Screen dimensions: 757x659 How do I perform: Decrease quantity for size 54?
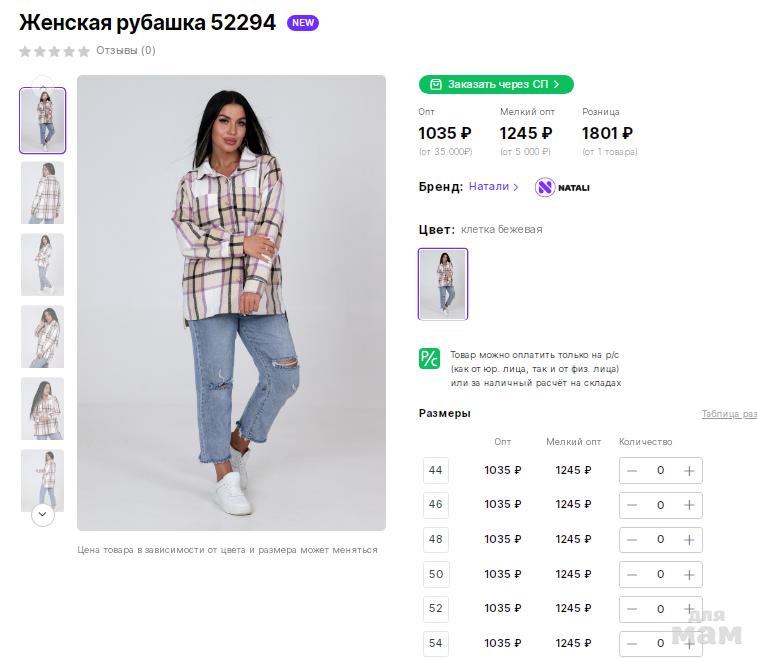point(632,643)
